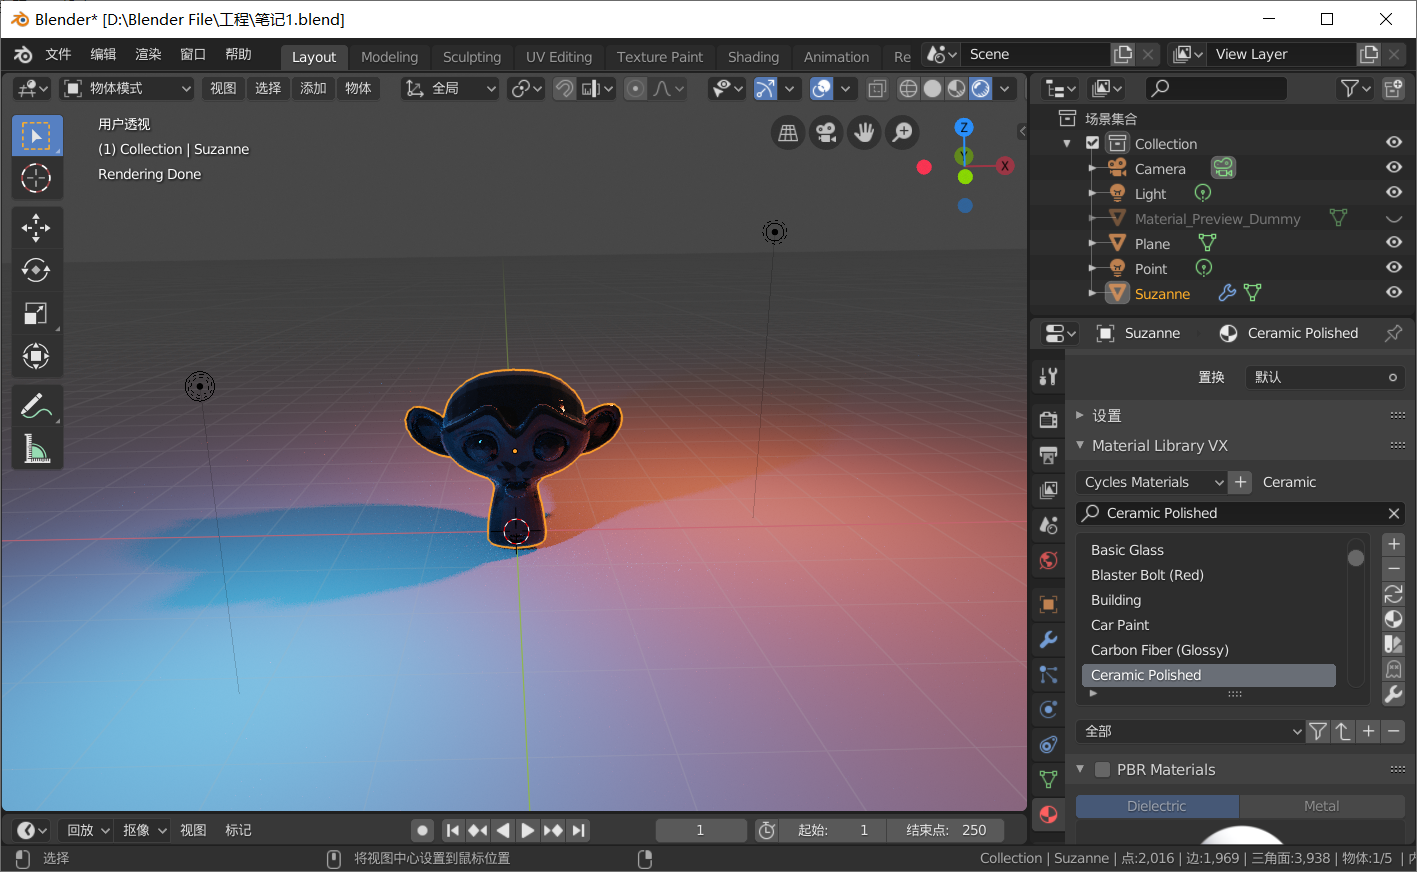Choose the Move tool
Viewport: 1417px width, 872px height.
tap(36, 228)
